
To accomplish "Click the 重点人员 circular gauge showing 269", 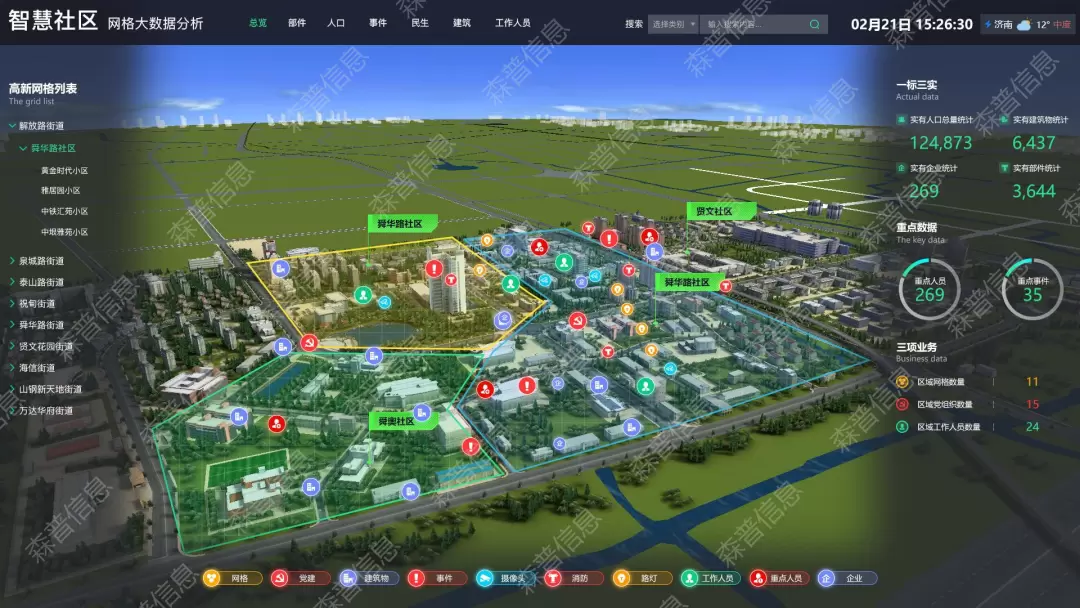I will [929, 289].
